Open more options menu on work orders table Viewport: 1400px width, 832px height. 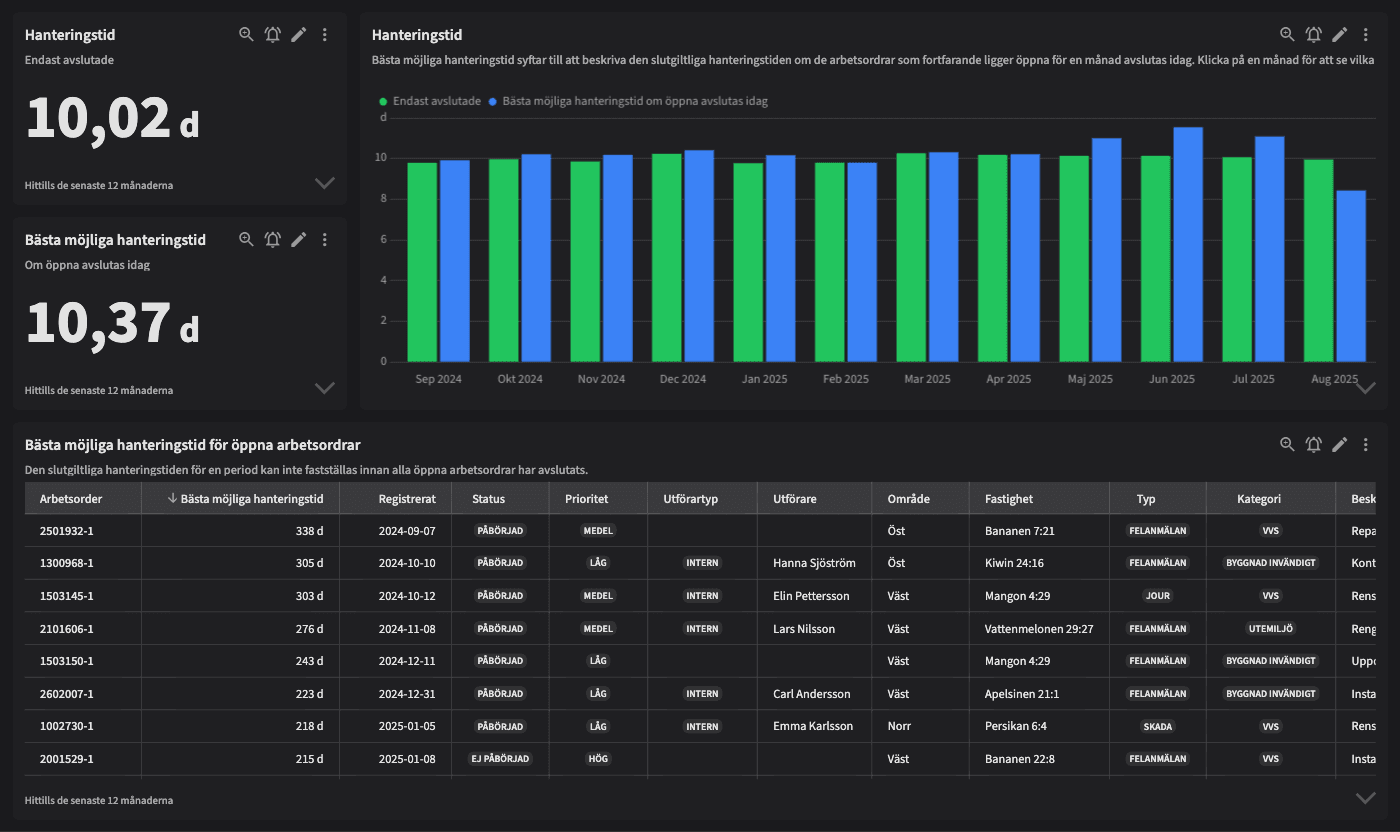pyautogui.click(x=1366, y=444)
